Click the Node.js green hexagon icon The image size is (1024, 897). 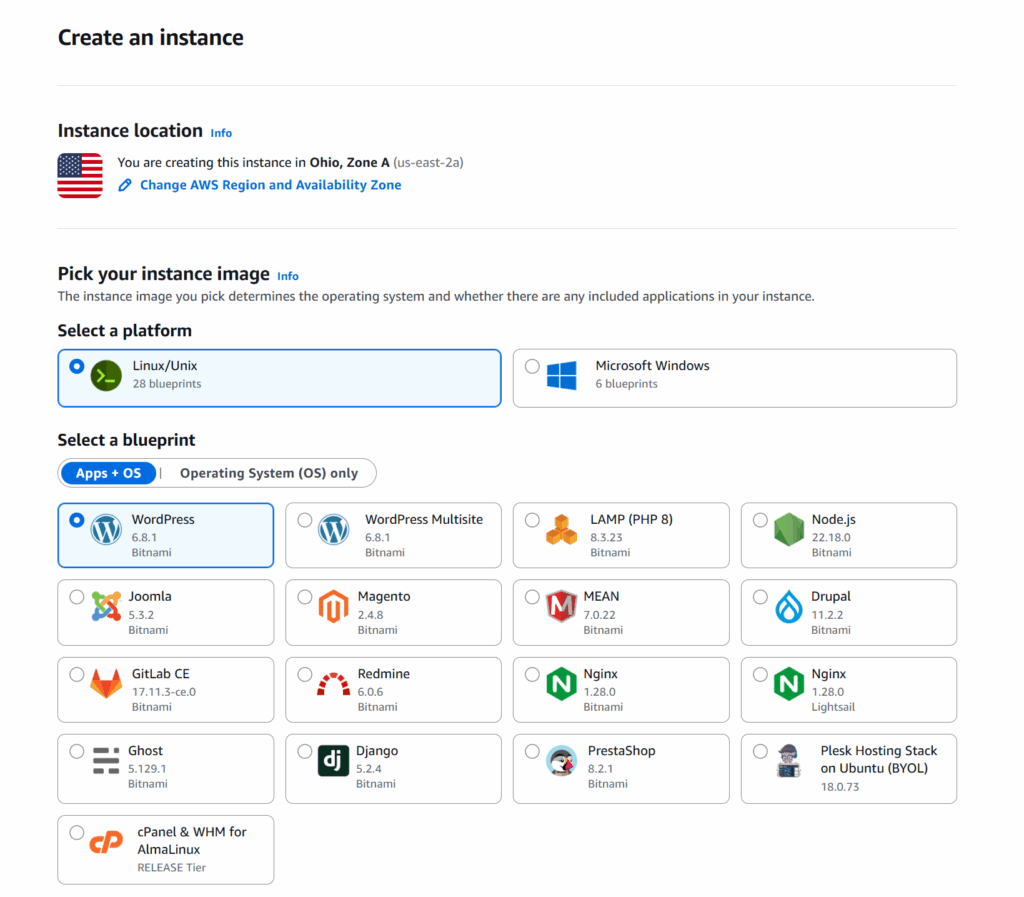click(x=789, y=529)
